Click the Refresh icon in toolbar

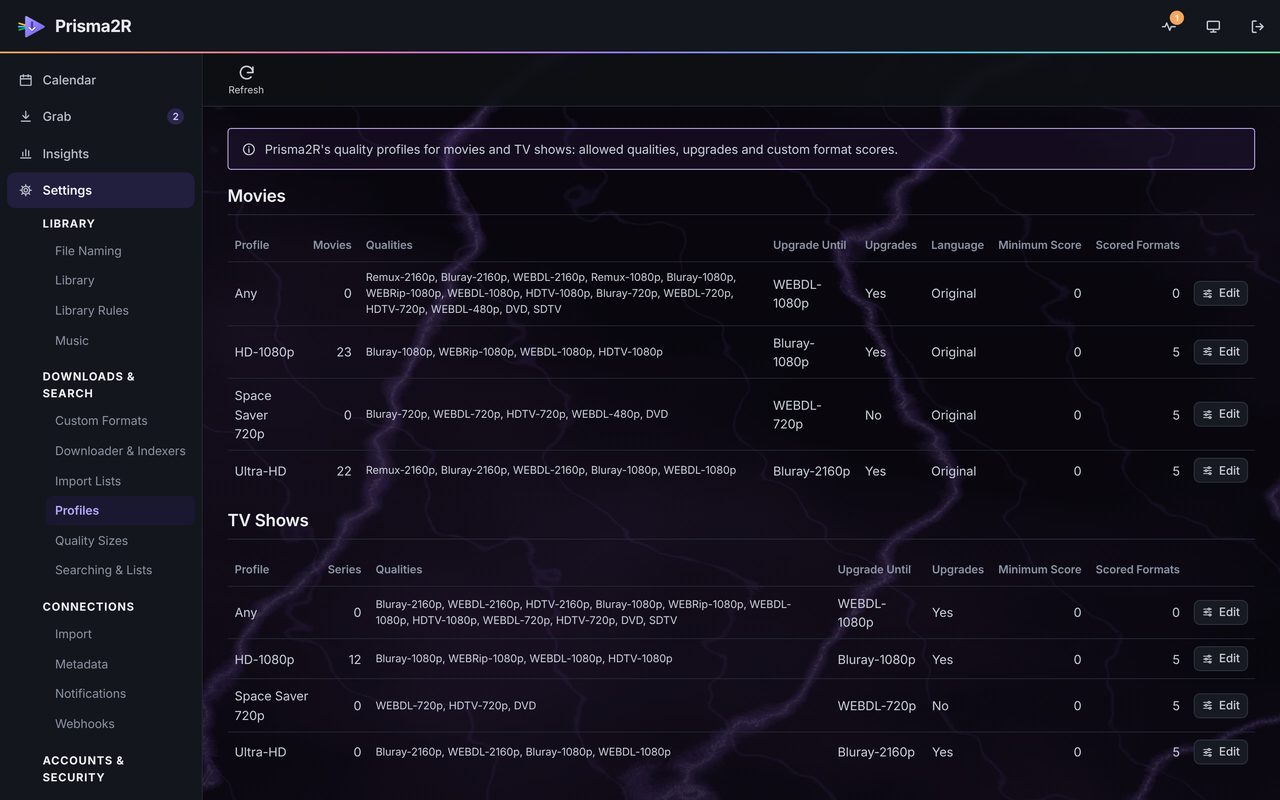point(246,72)
